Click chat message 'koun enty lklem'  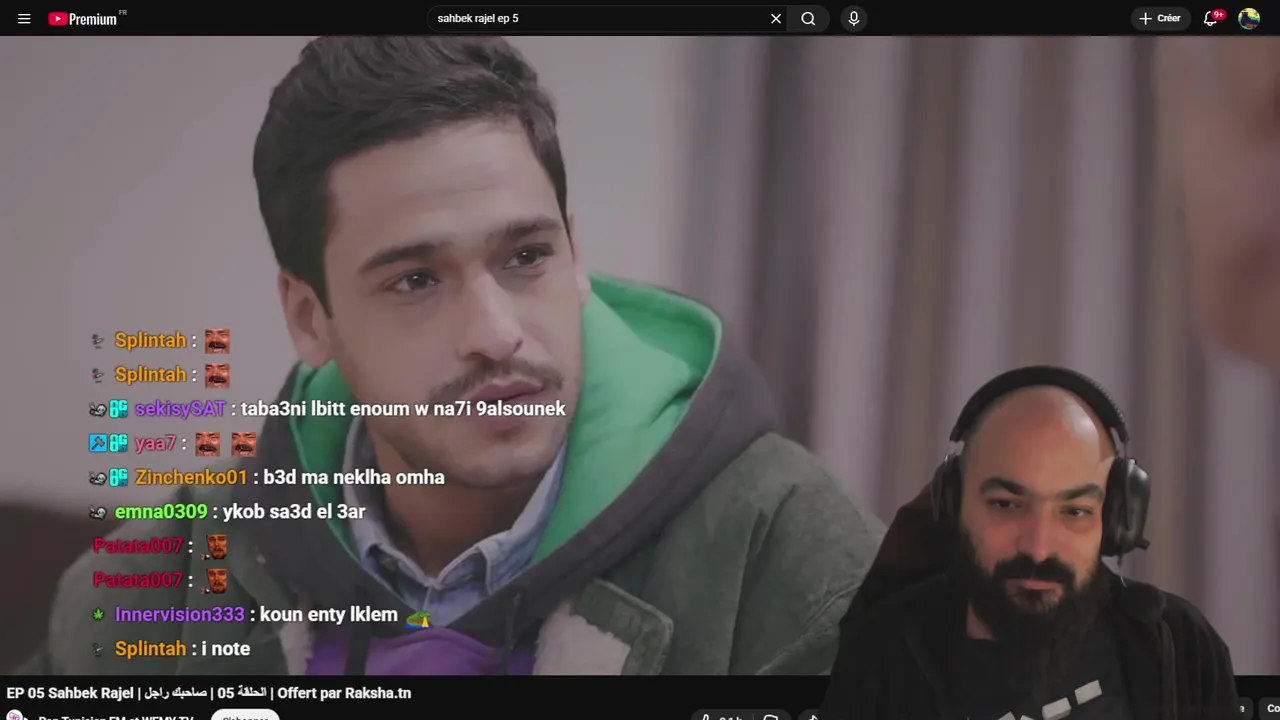(x=329, y=614)
